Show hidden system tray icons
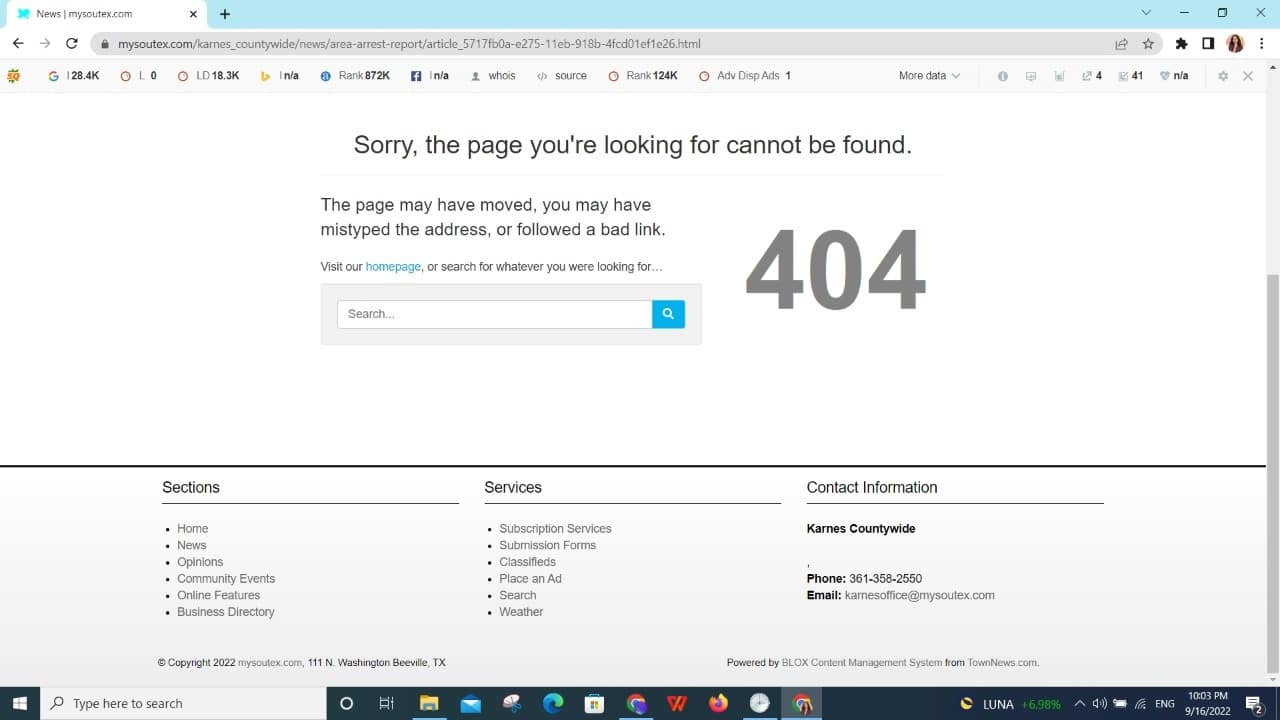1280x720 pixels. coord(1079,703)
